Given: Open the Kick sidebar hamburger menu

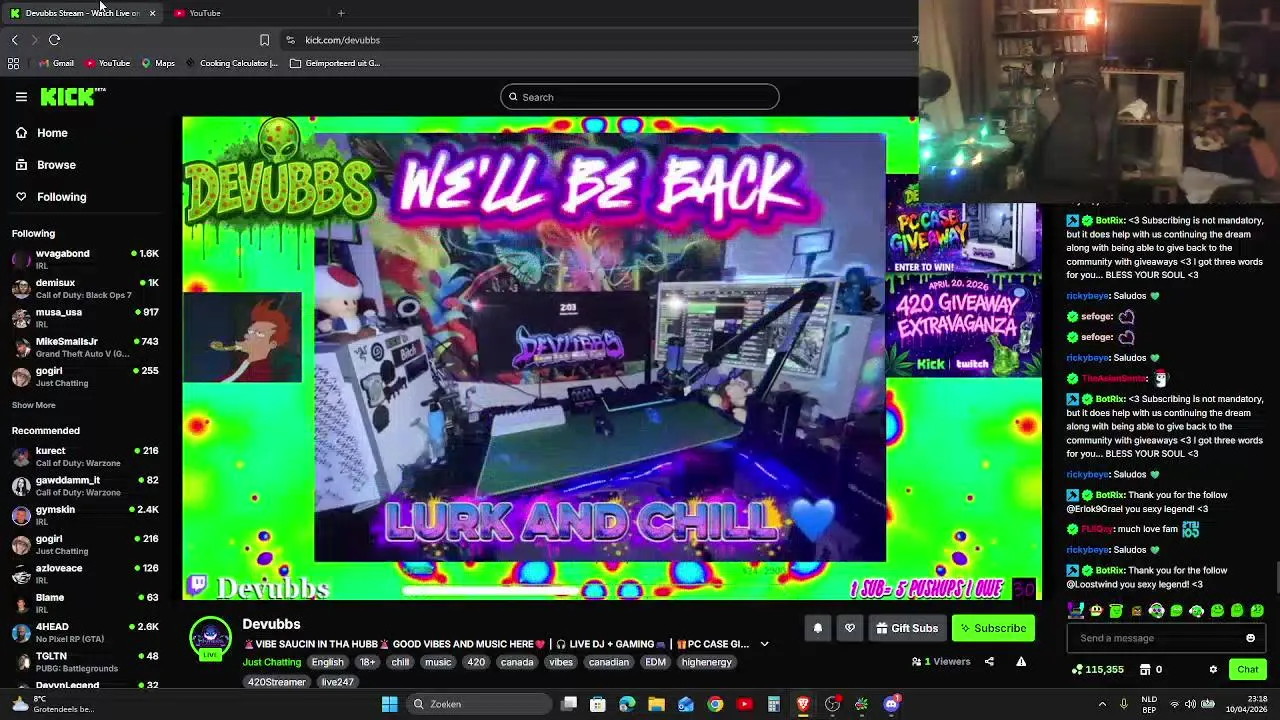Looking at the screenshot, I should click(x=21, y=97).
